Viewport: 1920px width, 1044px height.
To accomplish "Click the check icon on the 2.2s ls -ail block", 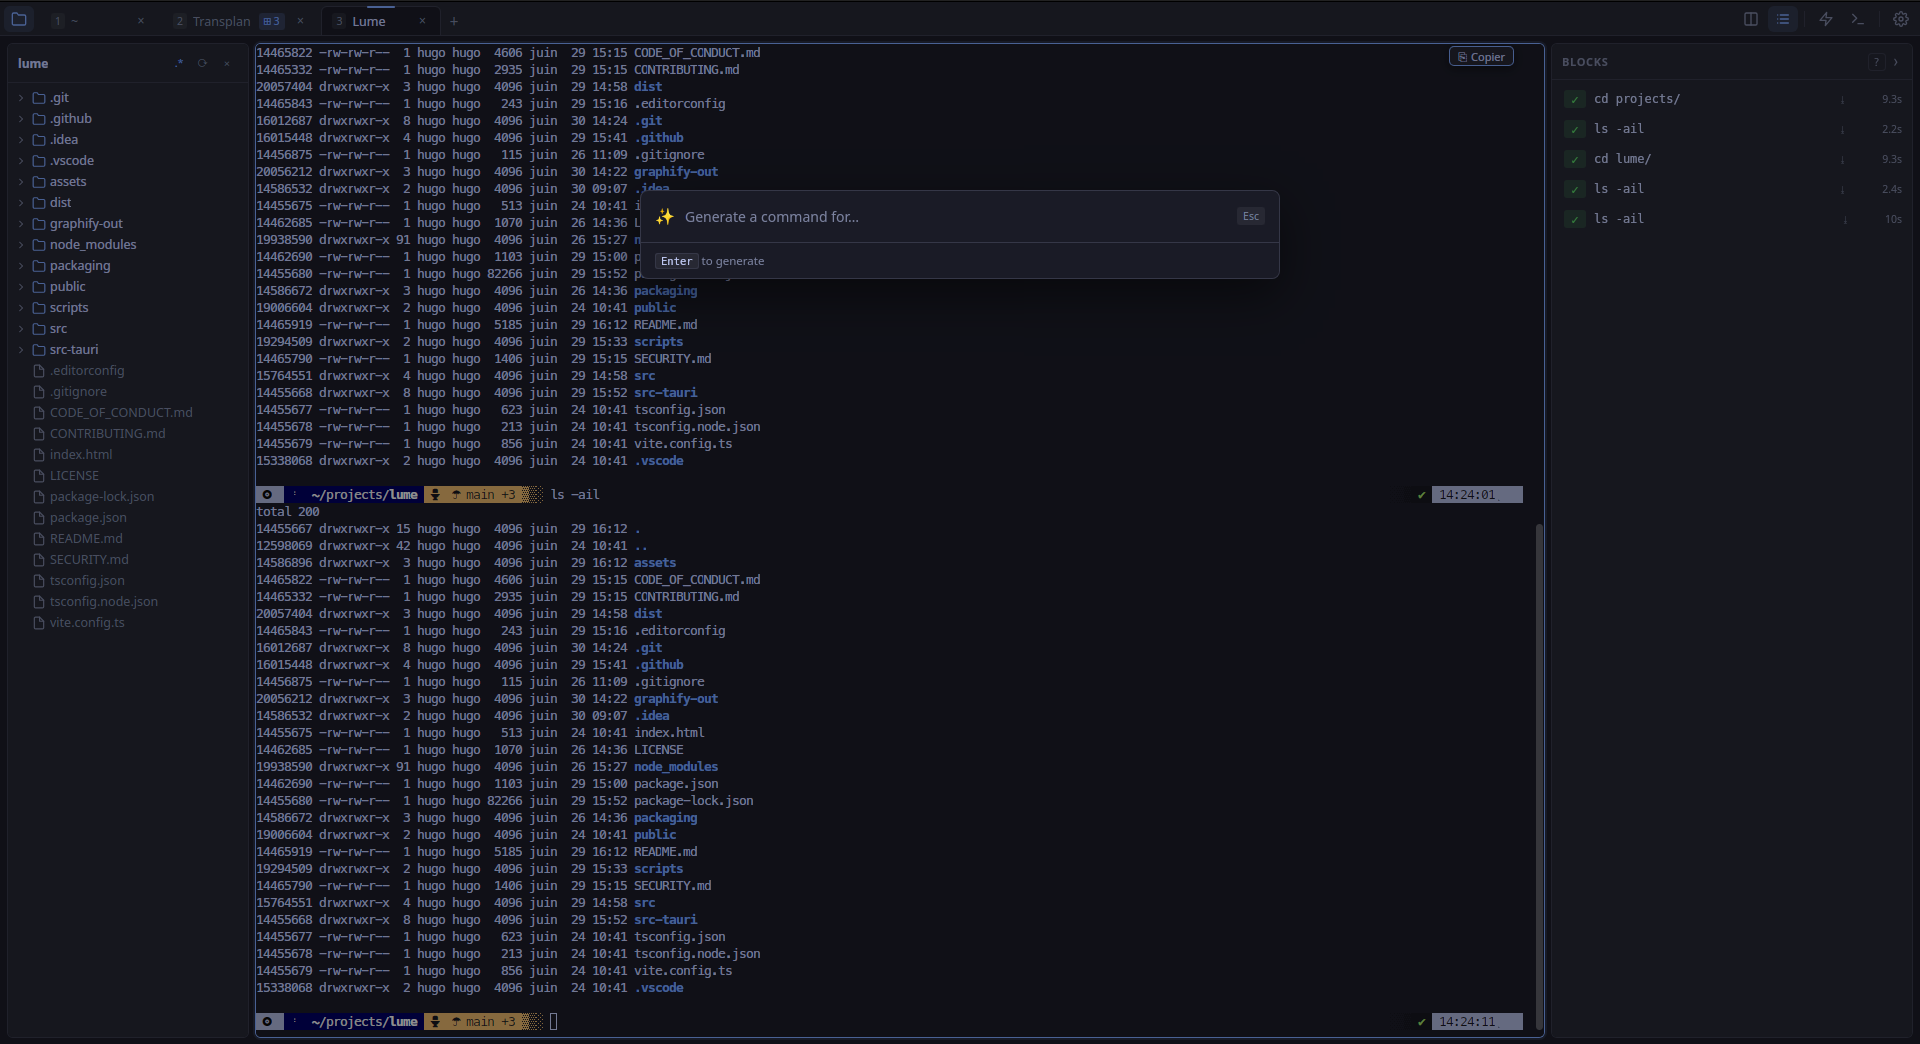I will [x=1575, y=129].
